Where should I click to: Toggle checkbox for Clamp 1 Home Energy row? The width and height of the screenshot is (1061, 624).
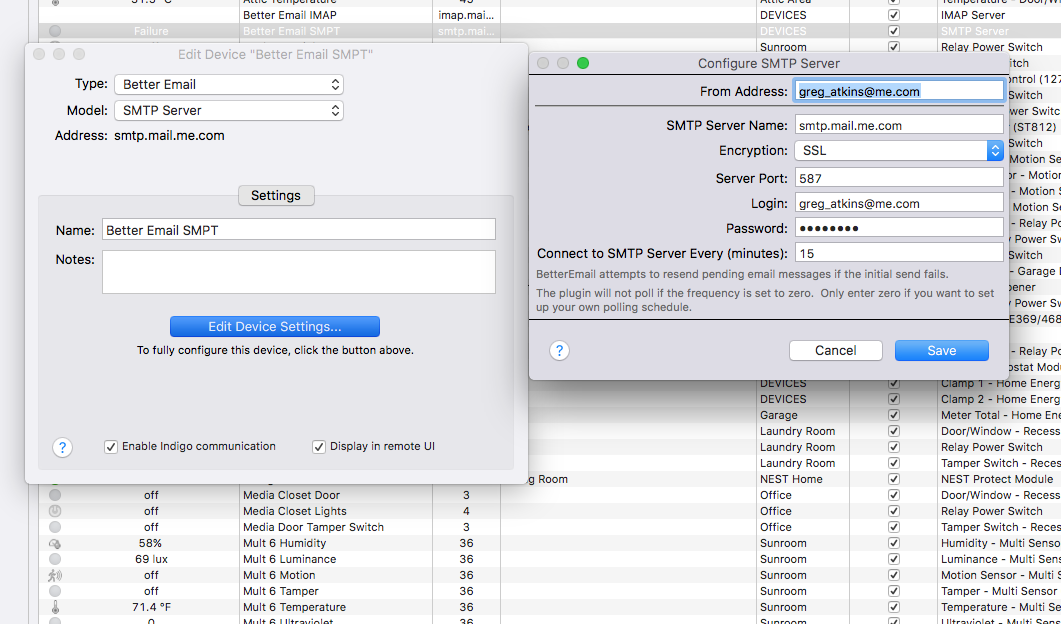click(894, 383)
